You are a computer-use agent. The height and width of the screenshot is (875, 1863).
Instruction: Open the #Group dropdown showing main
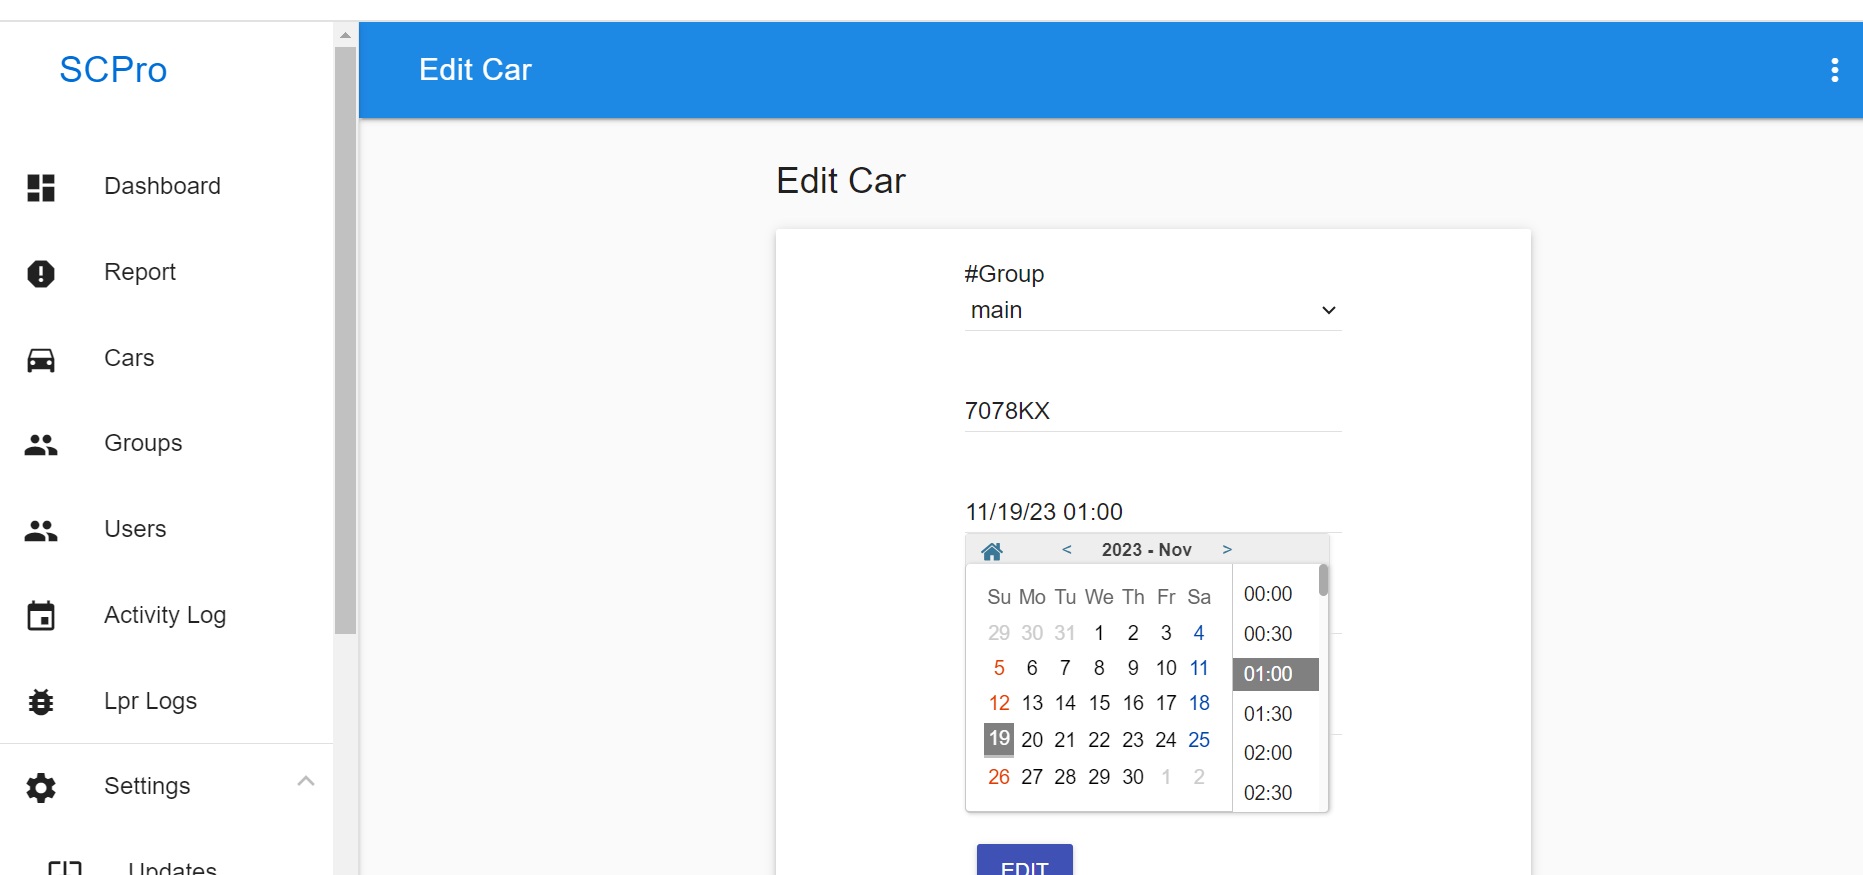point(1153,311)
